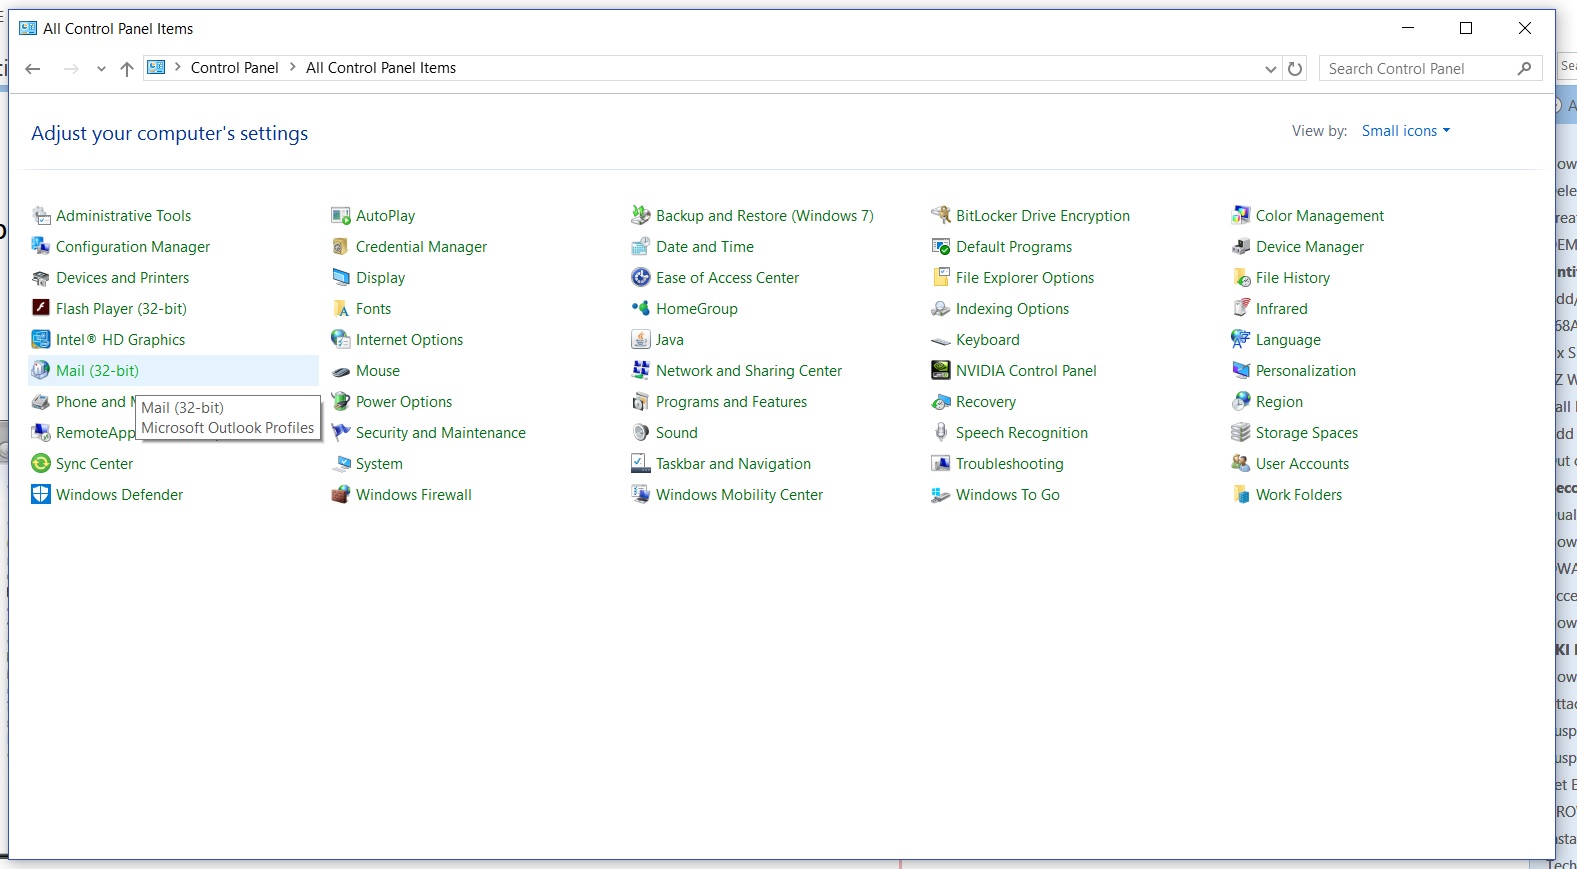Open the Backup and Restore icon

click(641, 216)
